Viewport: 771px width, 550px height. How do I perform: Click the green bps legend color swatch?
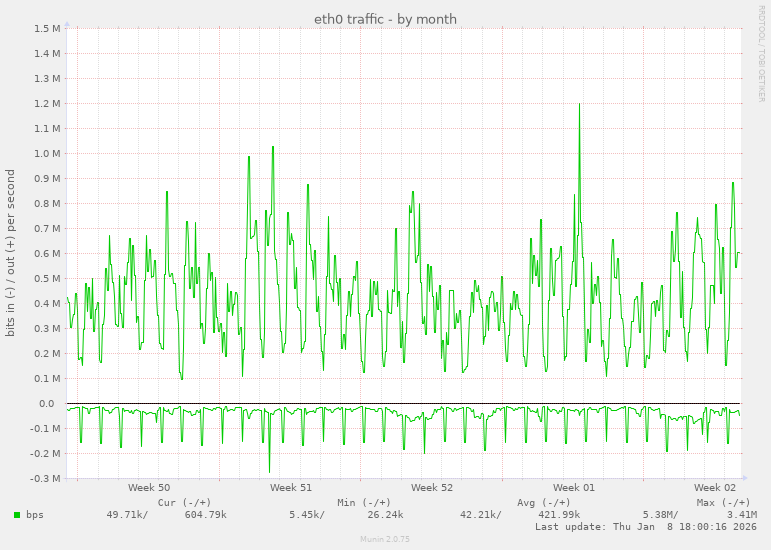coord(17,515)
